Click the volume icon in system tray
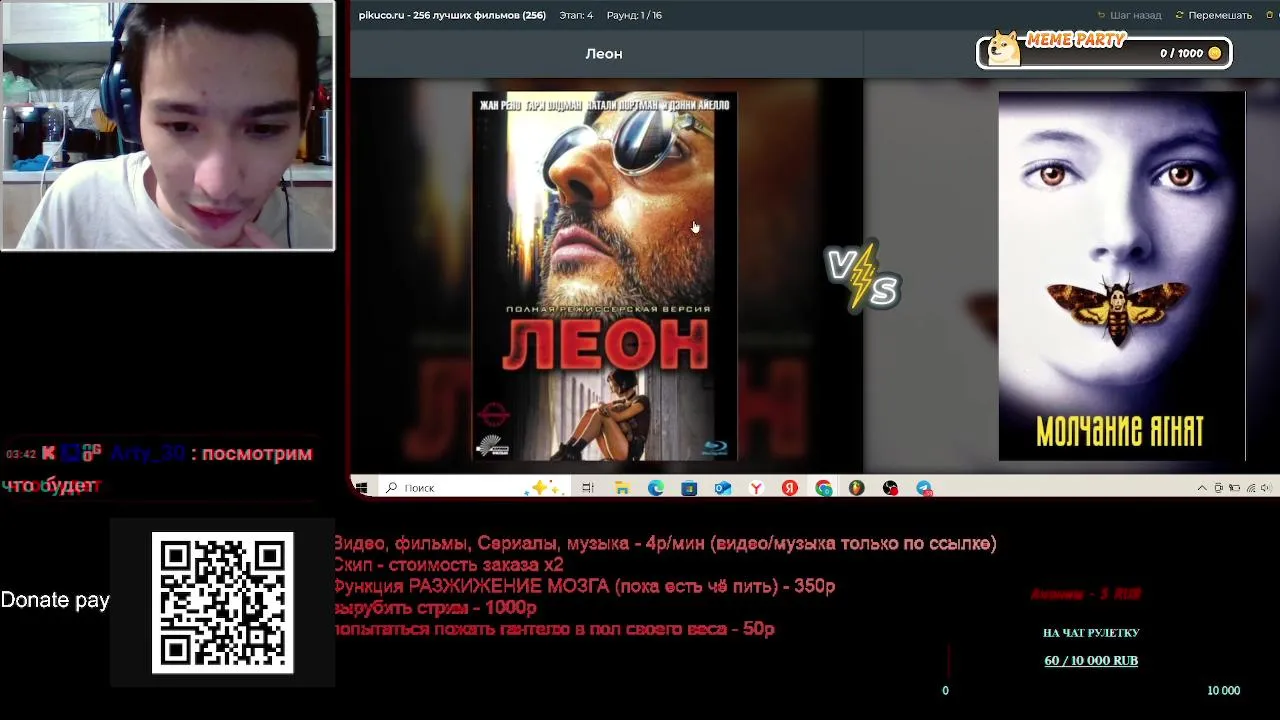Screen dimensions: 1280x720 (1266, 488)
